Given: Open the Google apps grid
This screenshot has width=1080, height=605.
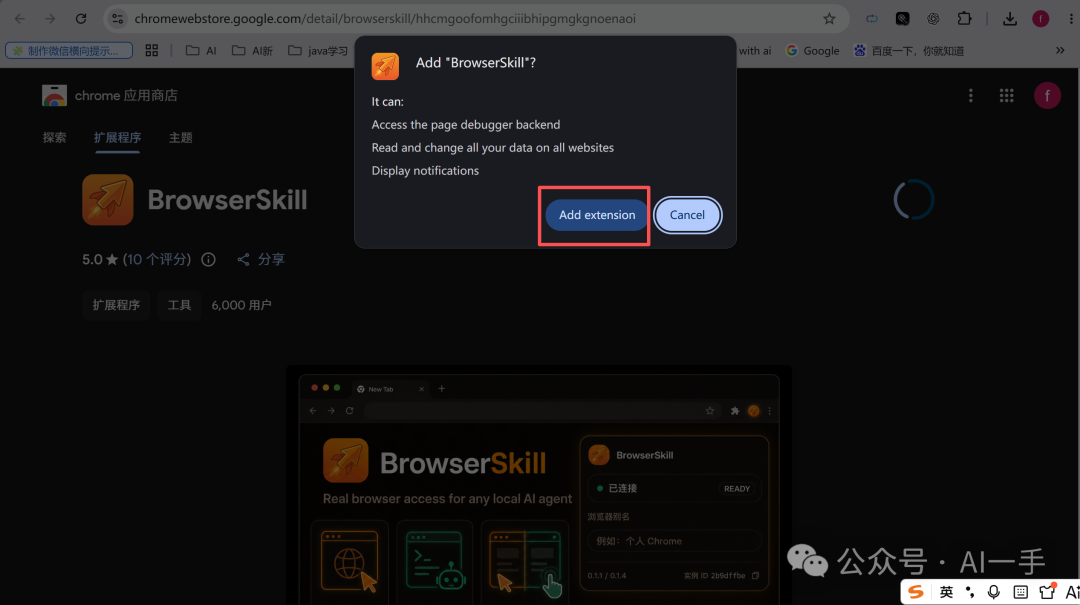Looking at the screenshot, I should click(x=1006, y=96).
